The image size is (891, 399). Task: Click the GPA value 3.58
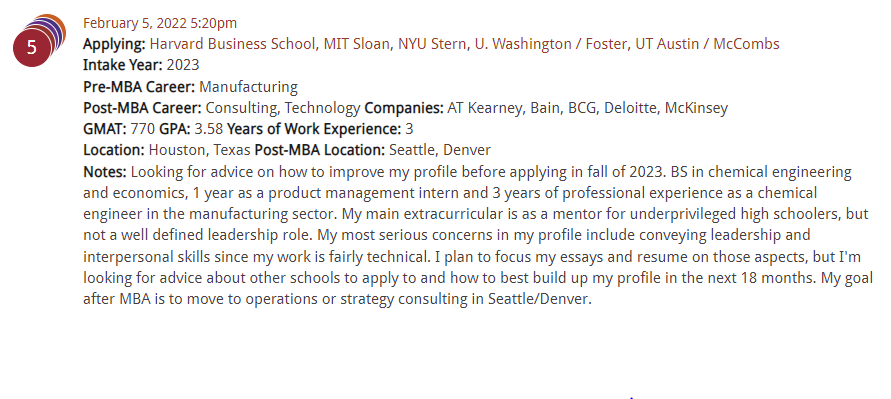(209, 129)
